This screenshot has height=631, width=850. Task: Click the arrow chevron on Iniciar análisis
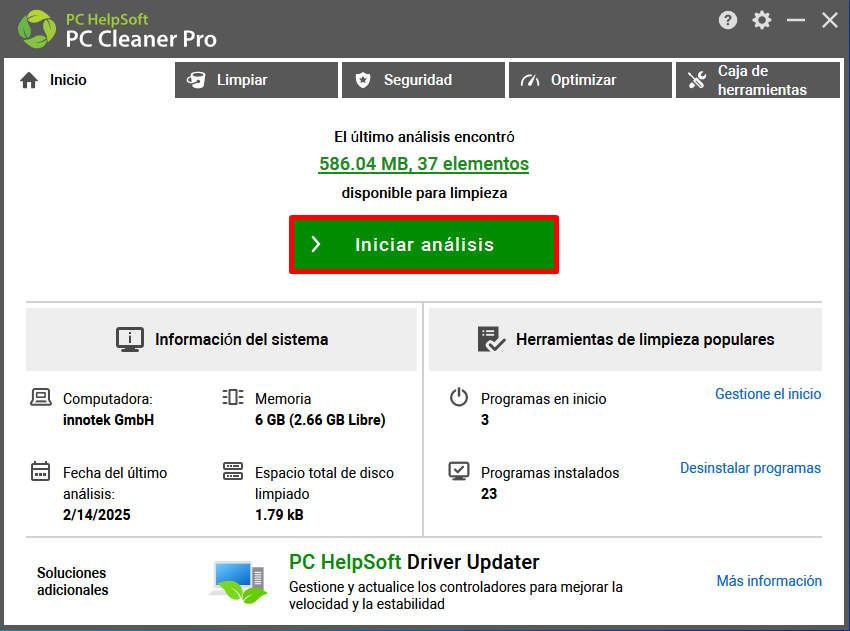coord(316,244)
